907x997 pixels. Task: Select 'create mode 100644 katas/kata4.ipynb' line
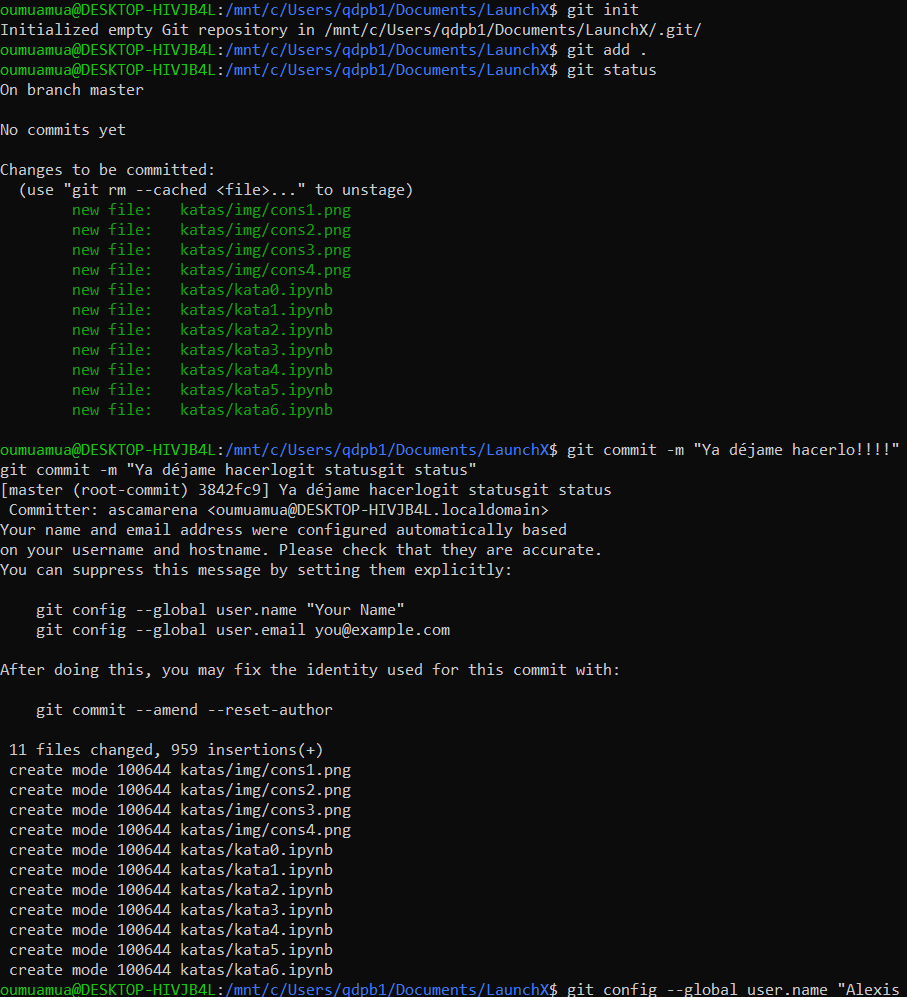coord(171,930)
